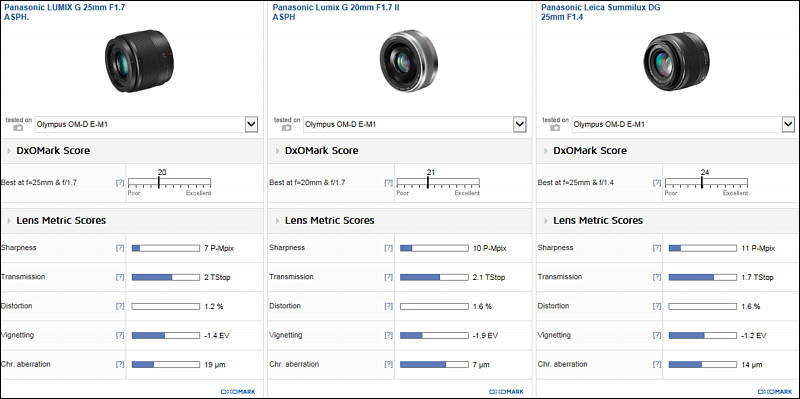This screenshot has height=399, width=800.
Task: Click the 11 P-Mpix sharpness bar
Action: [x=703, y=248]
